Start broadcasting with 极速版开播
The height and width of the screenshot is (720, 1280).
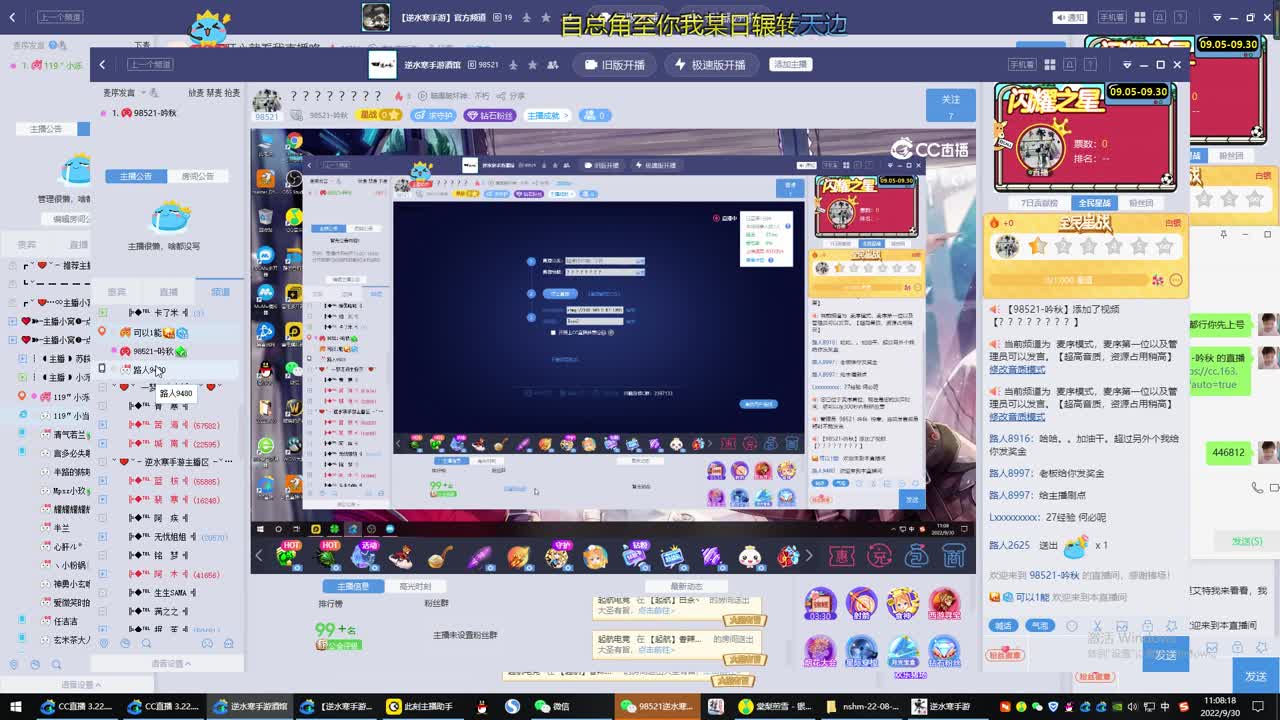coord(711,65)
